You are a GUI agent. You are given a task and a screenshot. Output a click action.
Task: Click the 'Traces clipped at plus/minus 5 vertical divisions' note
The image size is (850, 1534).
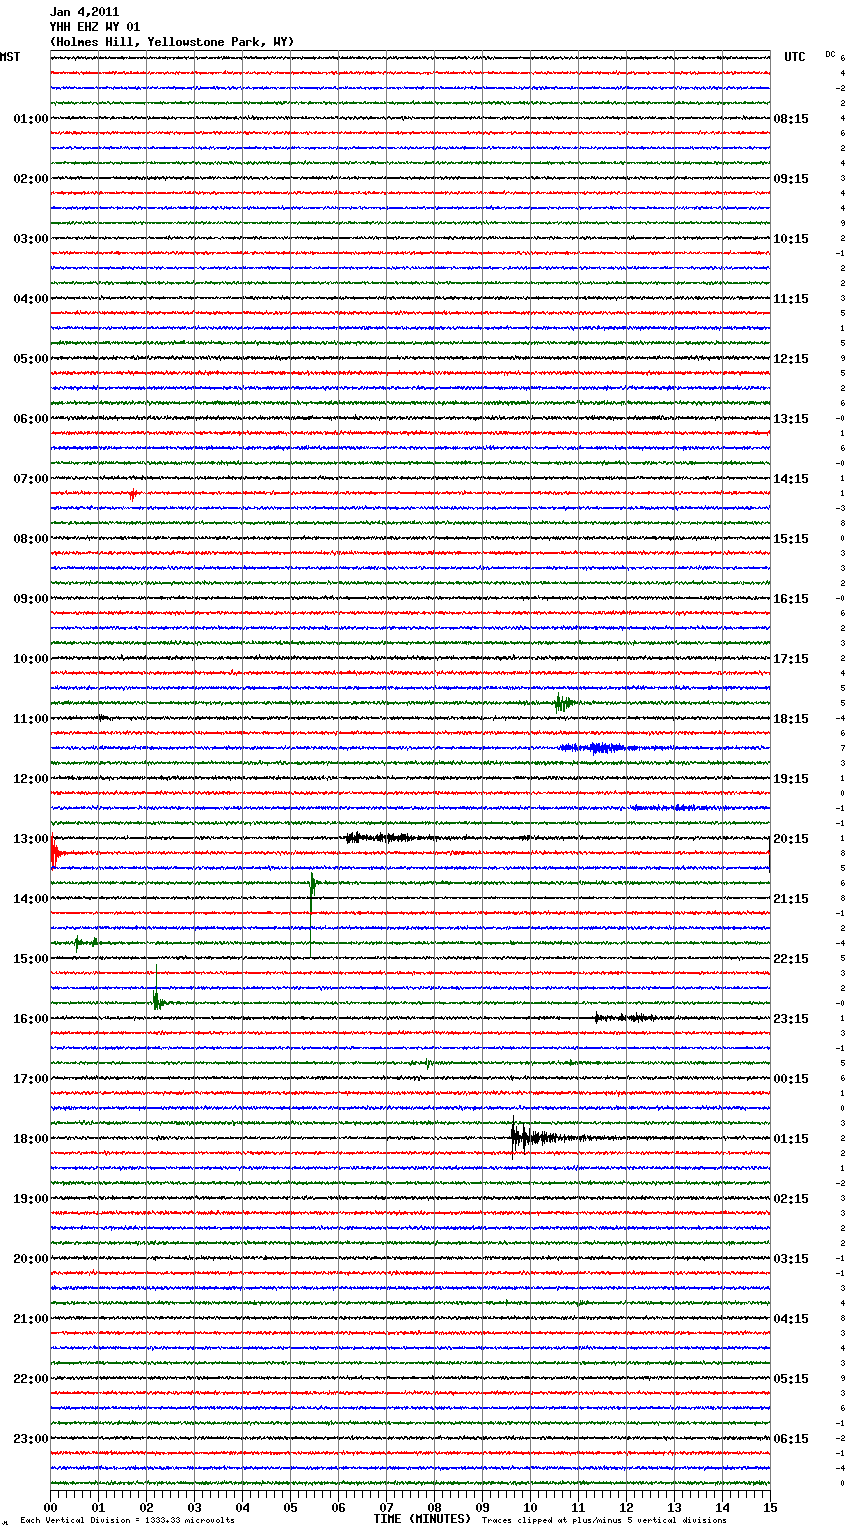(x=604, y=1520)
